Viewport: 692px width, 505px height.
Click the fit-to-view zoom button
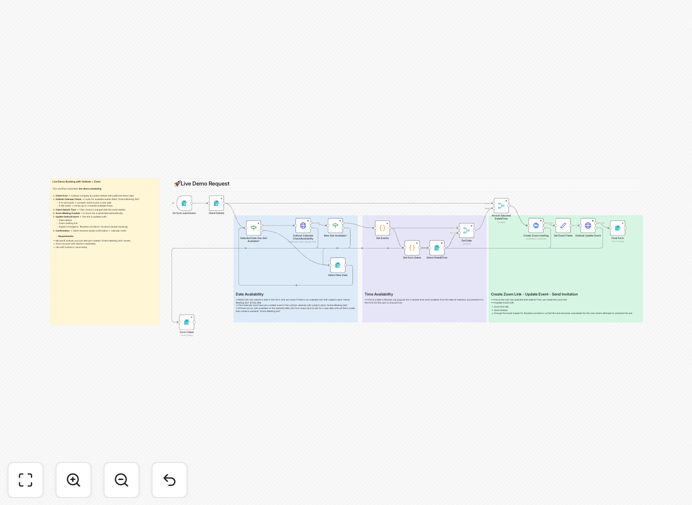point(26,480)
